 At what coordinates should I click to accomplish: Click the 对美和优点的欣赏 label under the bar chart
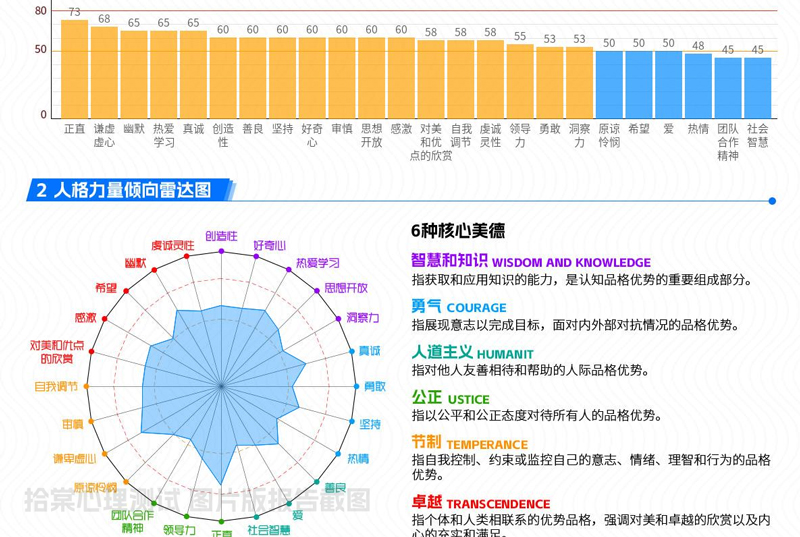click(x=431, y=142)
